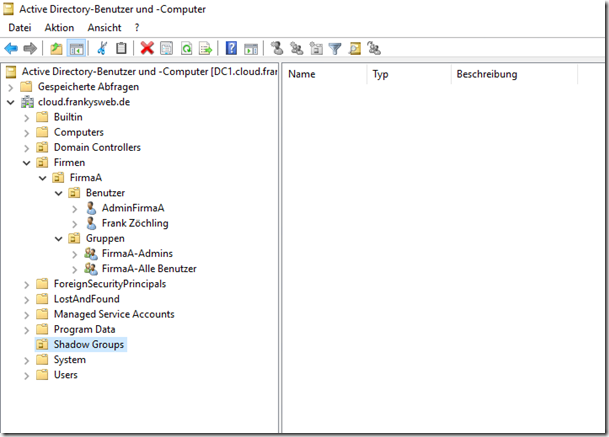Select the FirmaA-Alle Benutzer group
Screen dimensions: 609x437
pos(148,268)
